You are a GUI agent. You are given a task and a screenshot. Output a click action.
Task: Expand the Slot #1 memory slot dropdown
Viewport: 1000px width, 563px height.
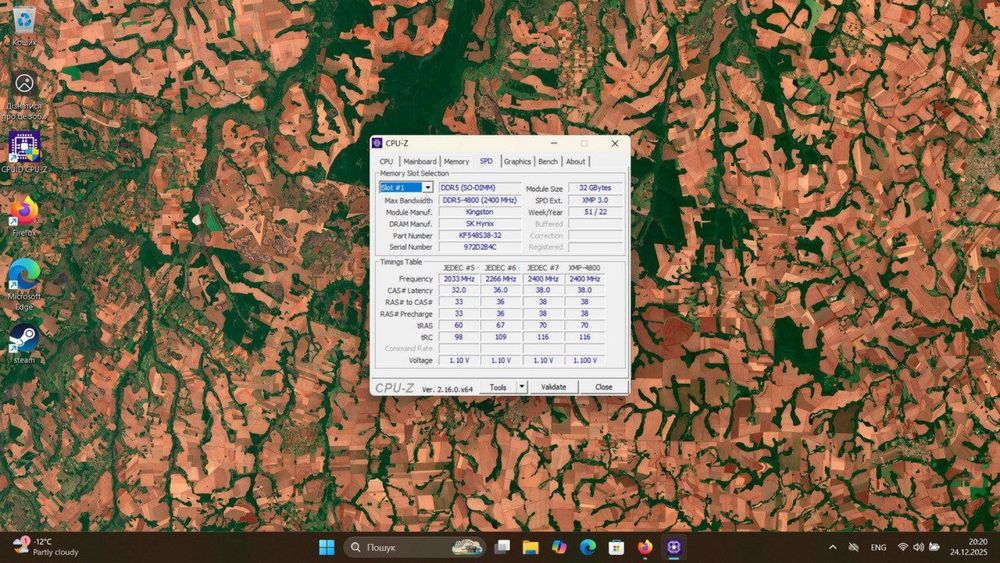[427, 187]
